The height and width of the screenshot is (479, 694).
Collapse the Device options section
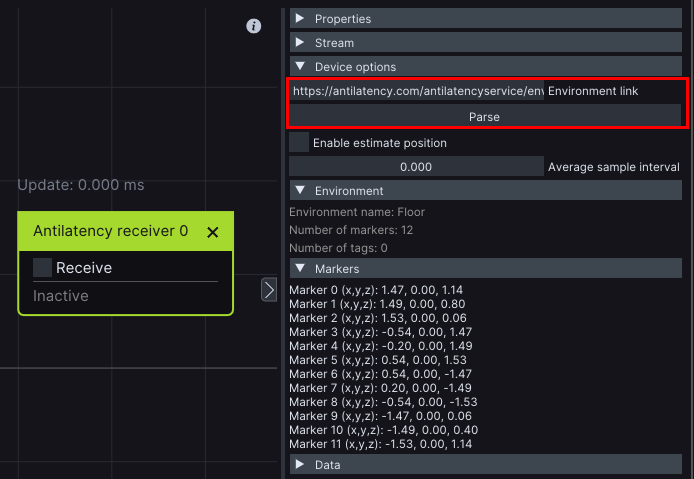pyautogui.click(x=300, y=67)
